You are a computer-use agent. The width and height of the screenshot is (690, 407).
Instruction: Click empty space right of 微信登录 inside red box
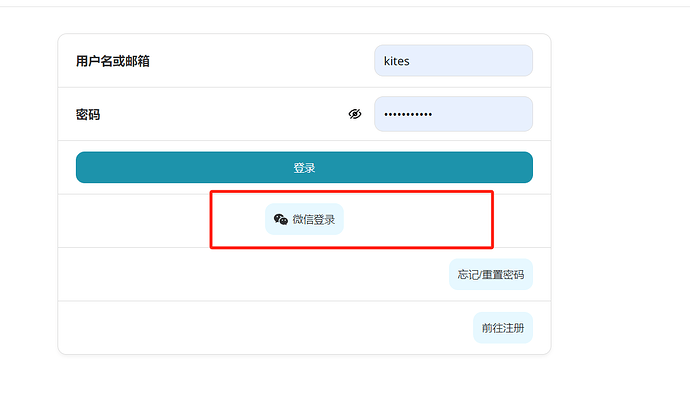pyautogui.click(x=416, y=219)
